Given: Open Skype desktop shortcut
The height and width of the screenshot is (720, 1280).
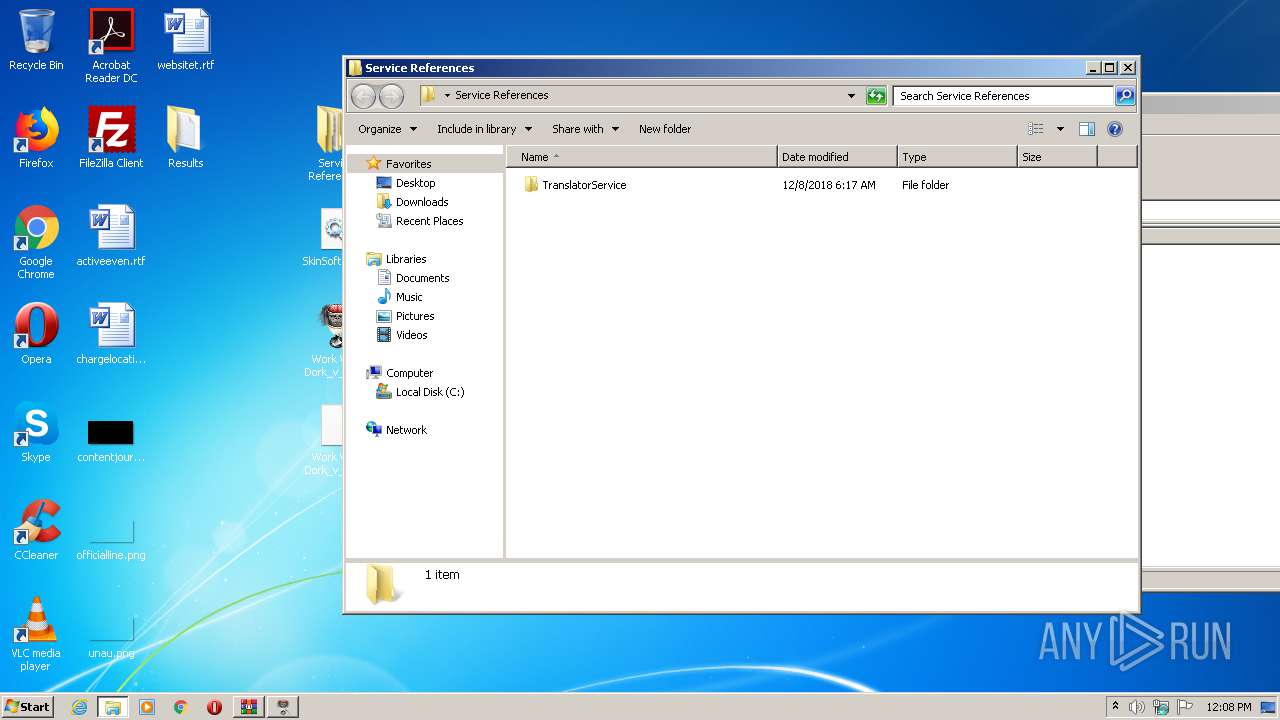Looking at the screenshot, I should coord(36,432).
